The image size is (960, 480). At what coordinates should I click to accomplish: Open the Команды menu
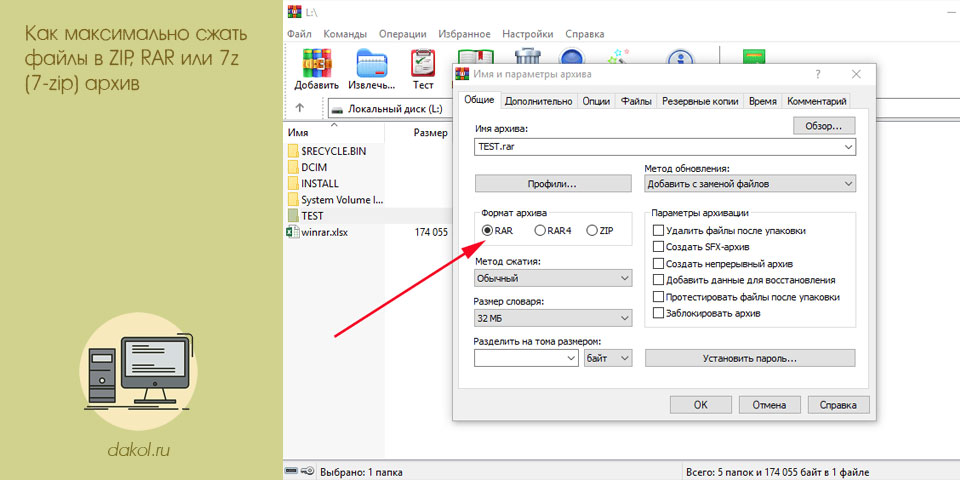345,34
